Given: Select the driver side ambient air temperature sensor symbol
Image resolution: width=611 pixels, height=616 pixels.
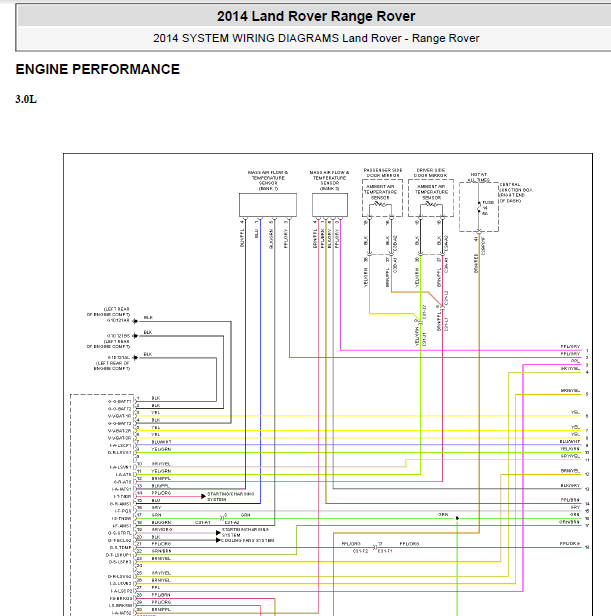Looking at the screenshot, I should pos(431,204).
